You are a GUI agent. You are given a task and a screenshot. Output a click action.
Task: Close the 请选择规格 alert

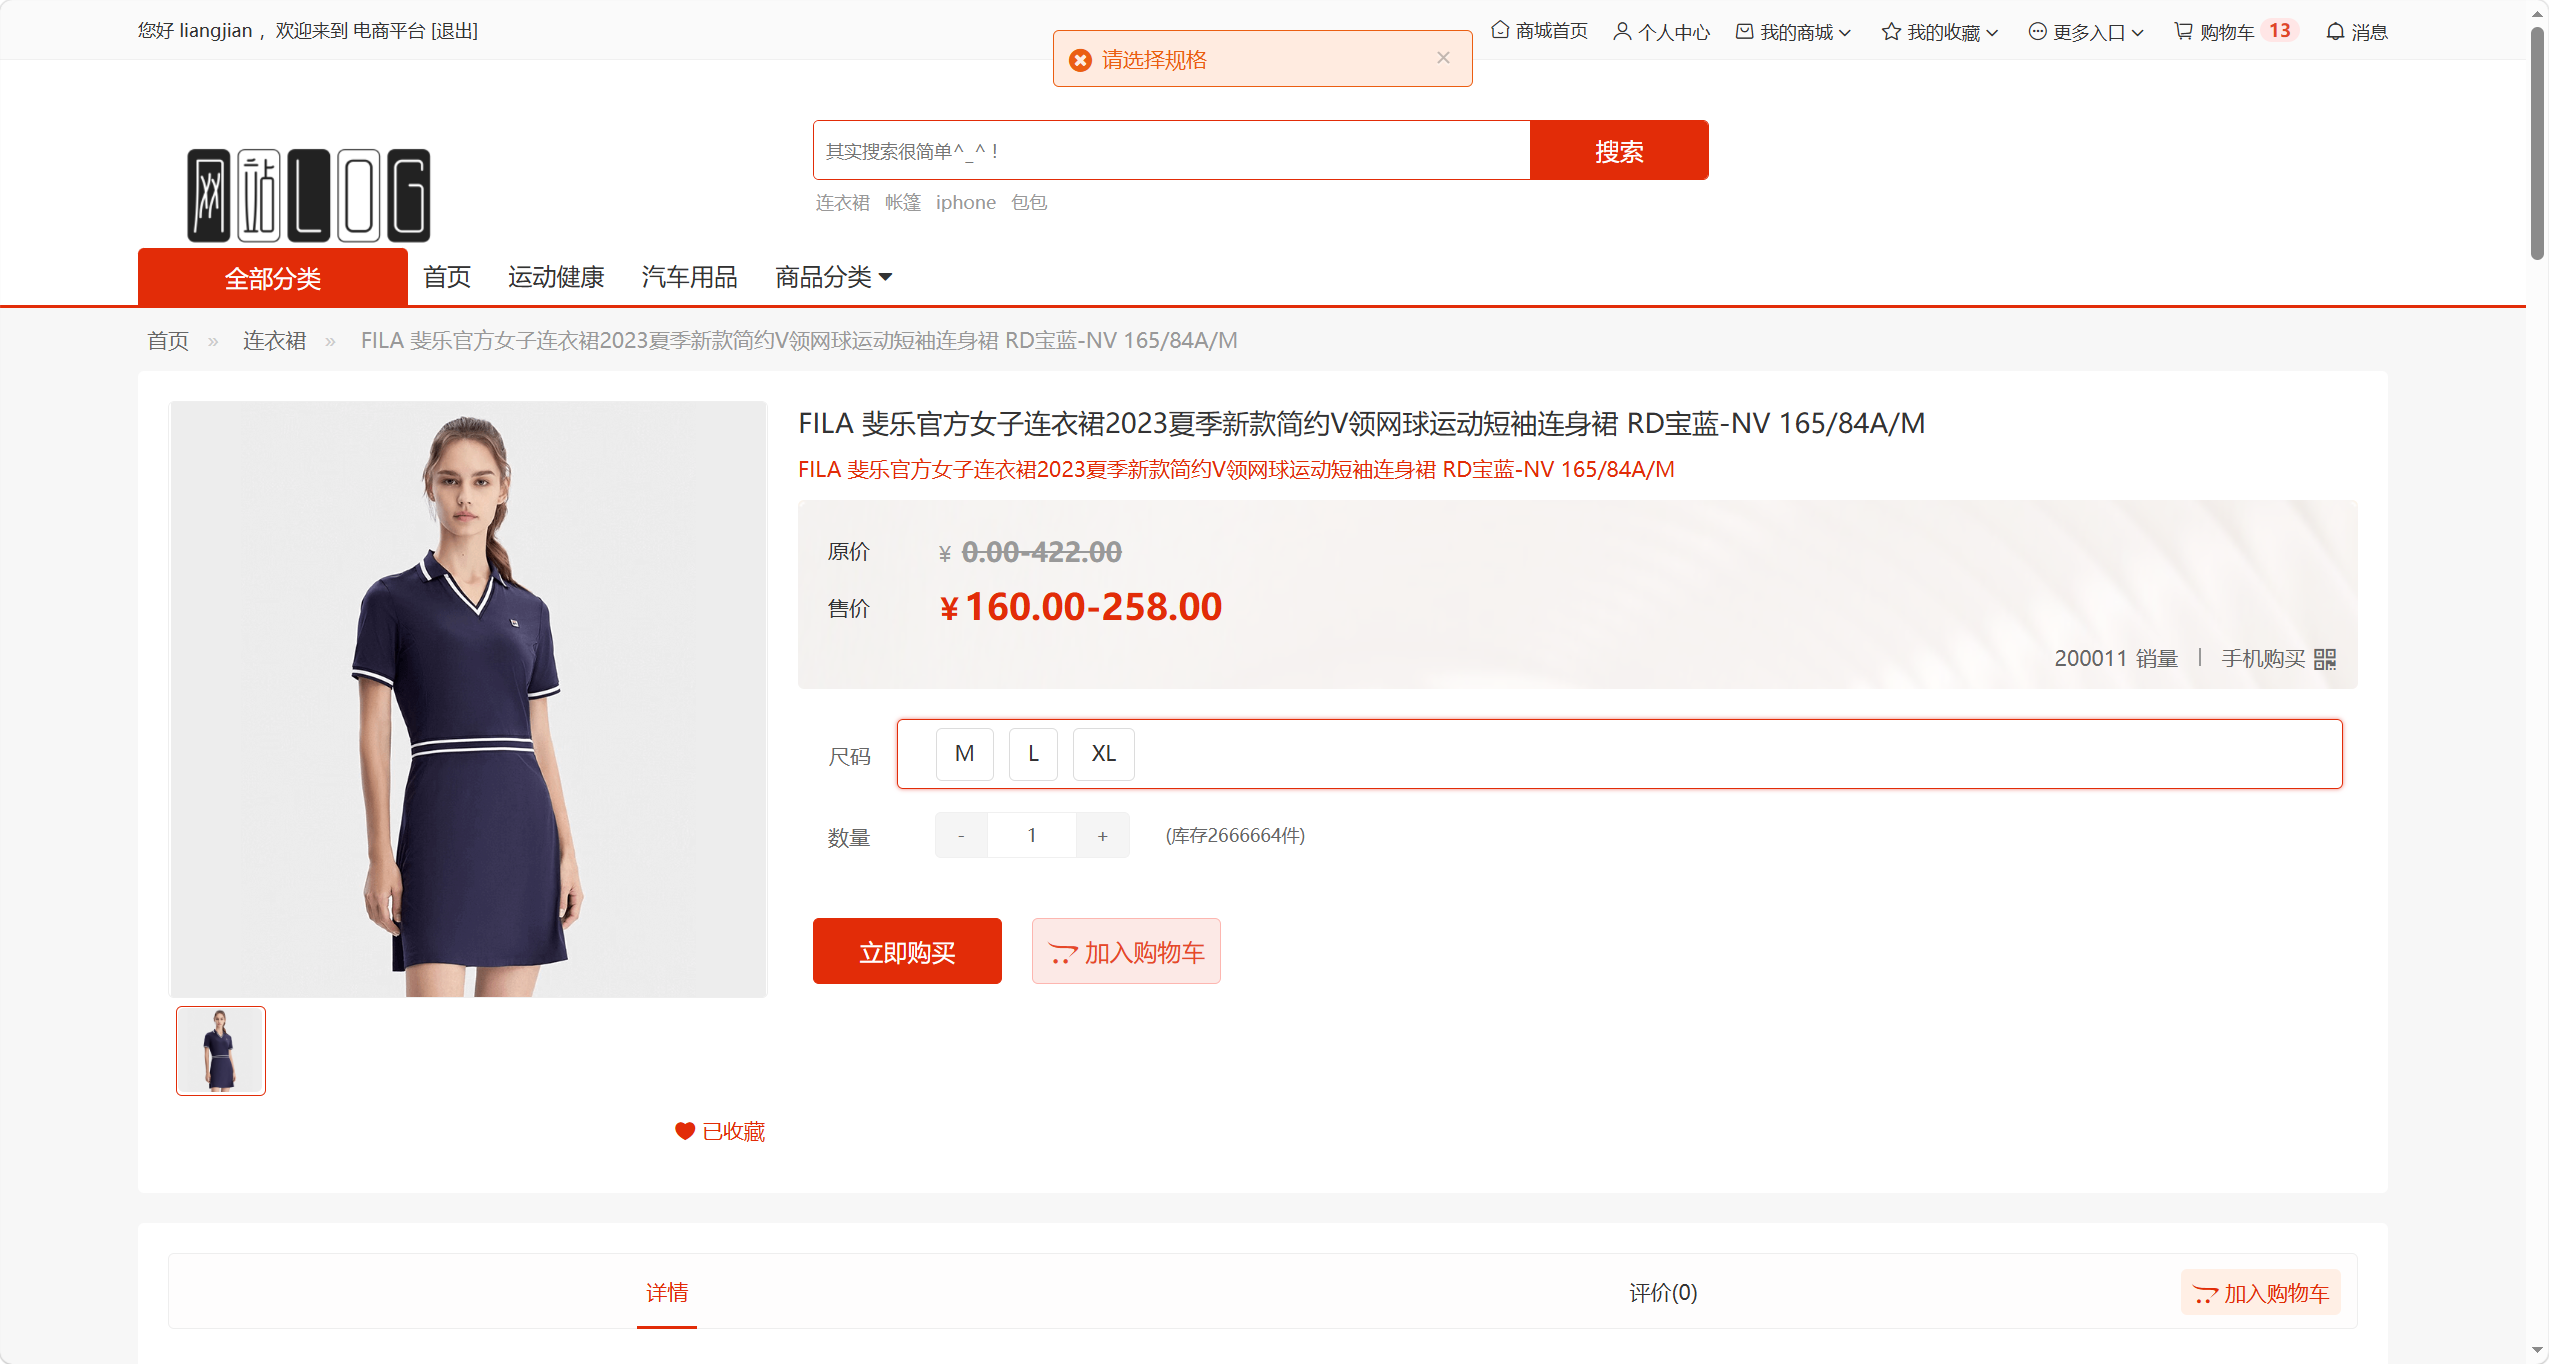1443,58
